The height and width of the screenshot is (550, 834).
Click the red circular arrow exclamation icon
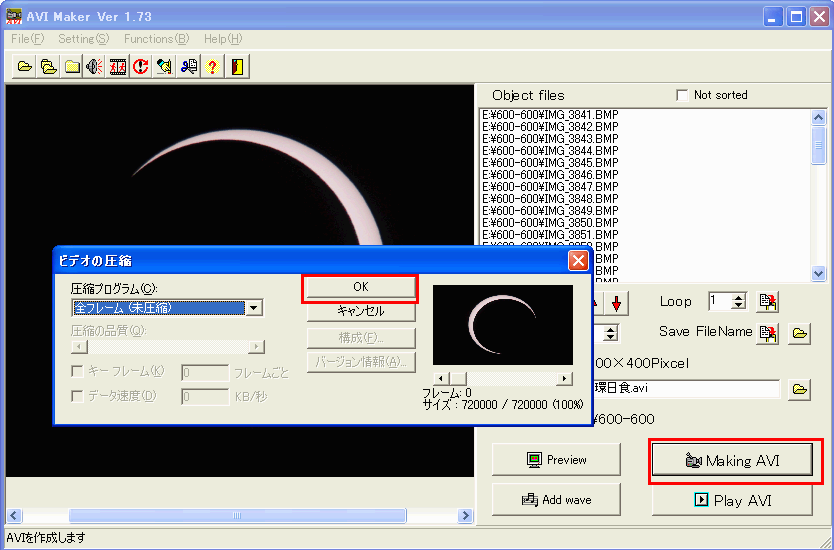[141, 67]
